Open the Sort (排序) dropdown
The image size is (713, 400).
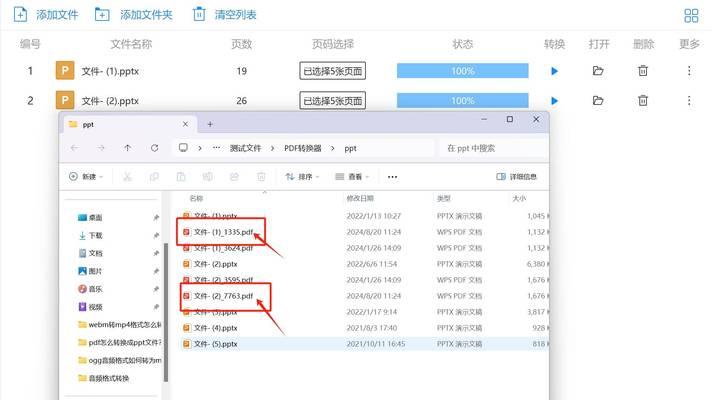(x=302, y=176)
